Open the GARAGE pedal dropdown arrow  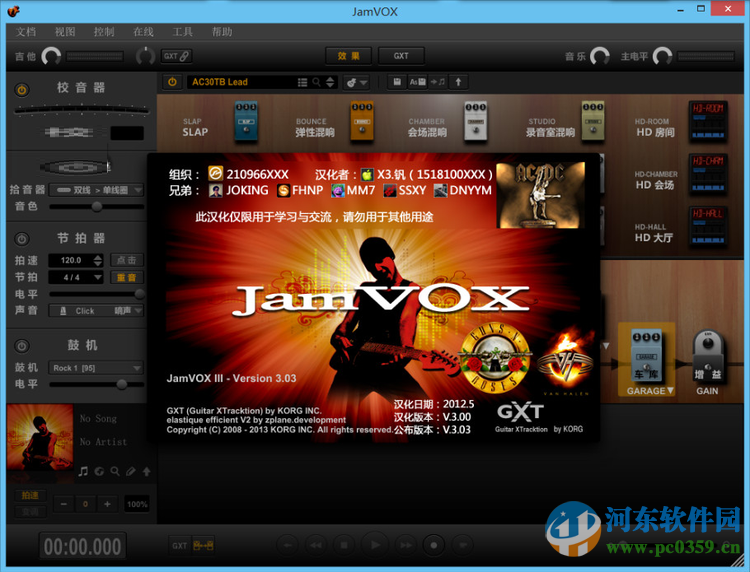tap(670, 391)
